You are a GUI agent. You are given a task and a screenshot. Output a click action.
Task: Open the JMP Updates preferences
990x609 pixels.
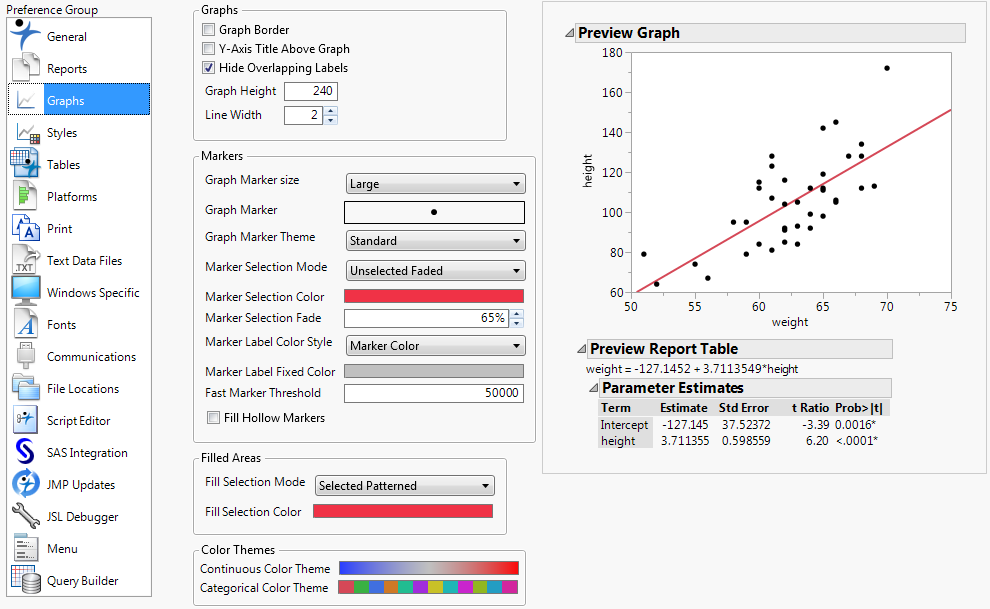click(x=81, y=485)
